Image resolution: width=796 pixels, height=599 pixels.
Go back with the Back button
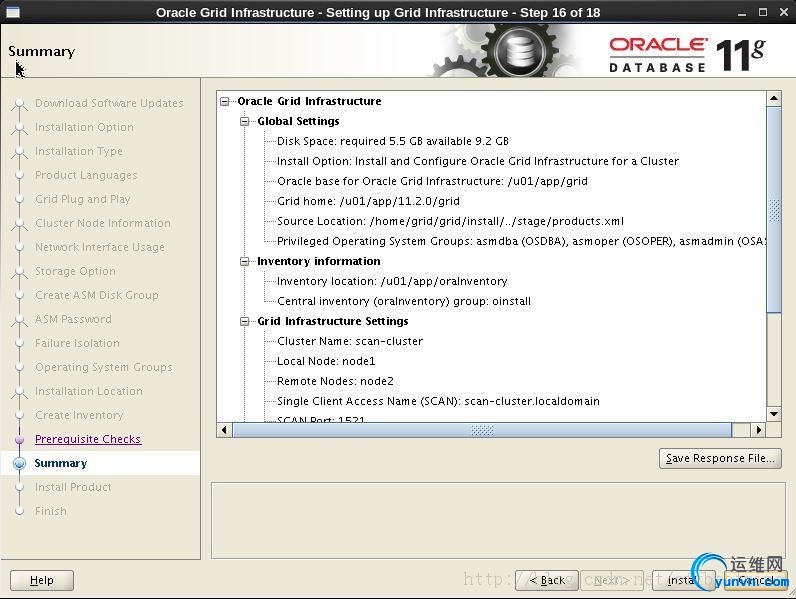click(x=547, y=580)
